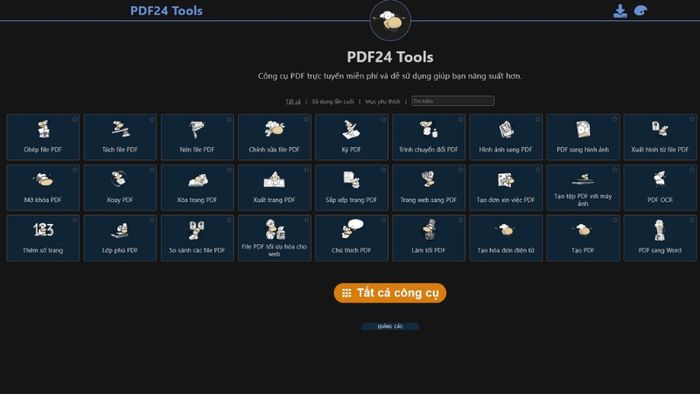Switch to Sử dụng lần cuối filter

click(333, 102)
